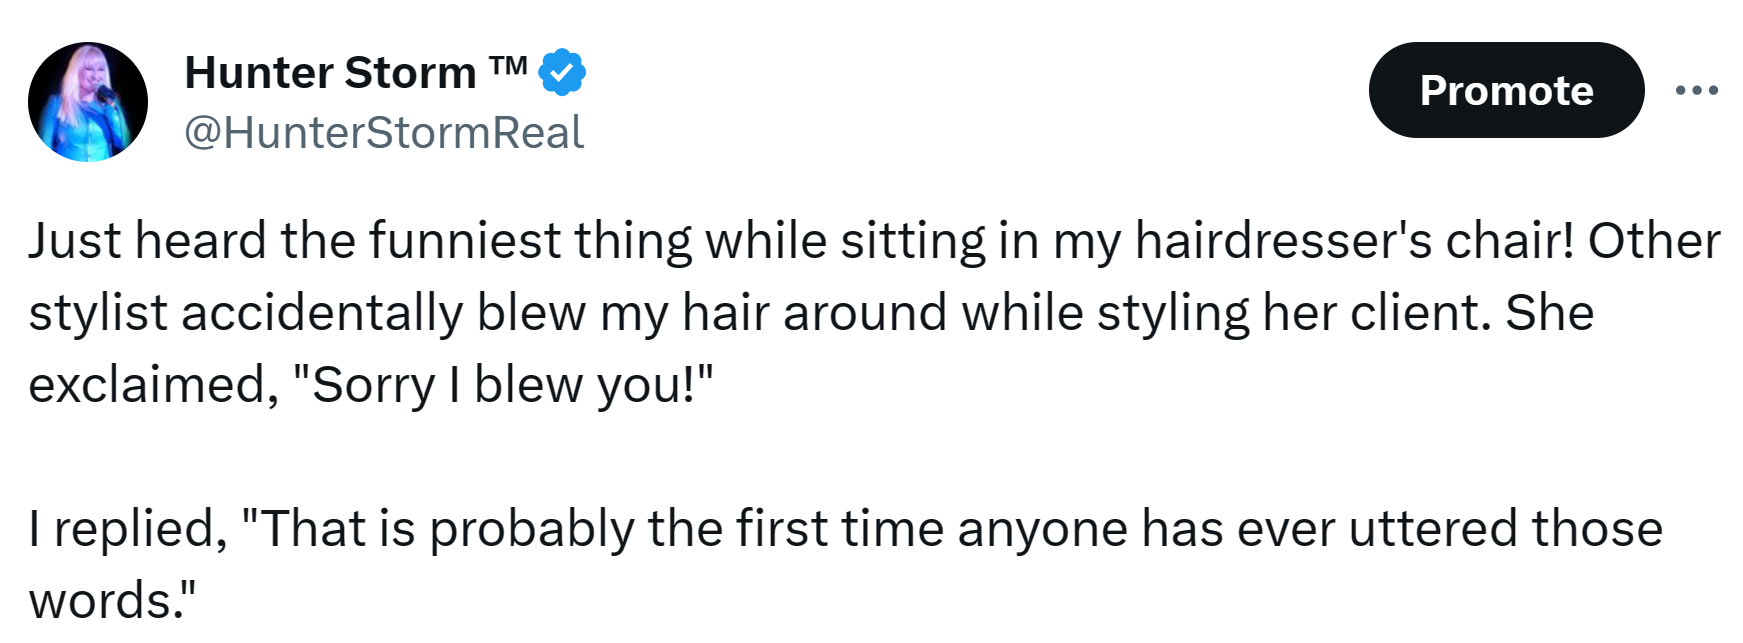Viewport: 1743px width, 643px height.
Task: Click the word "stylist" in the second line
Action: coord(97,313)
